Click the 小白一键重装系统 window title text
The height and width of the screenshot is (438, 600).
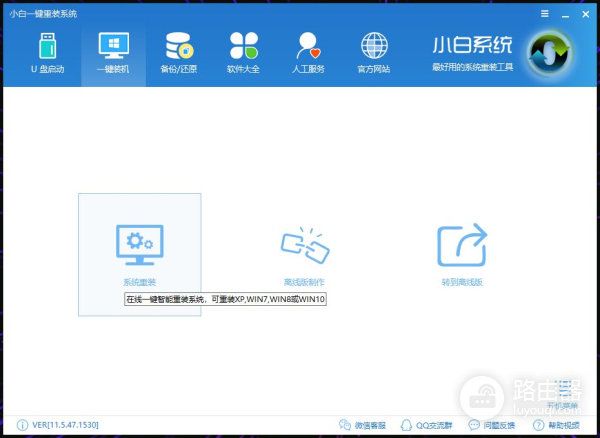tap(43, 14)
